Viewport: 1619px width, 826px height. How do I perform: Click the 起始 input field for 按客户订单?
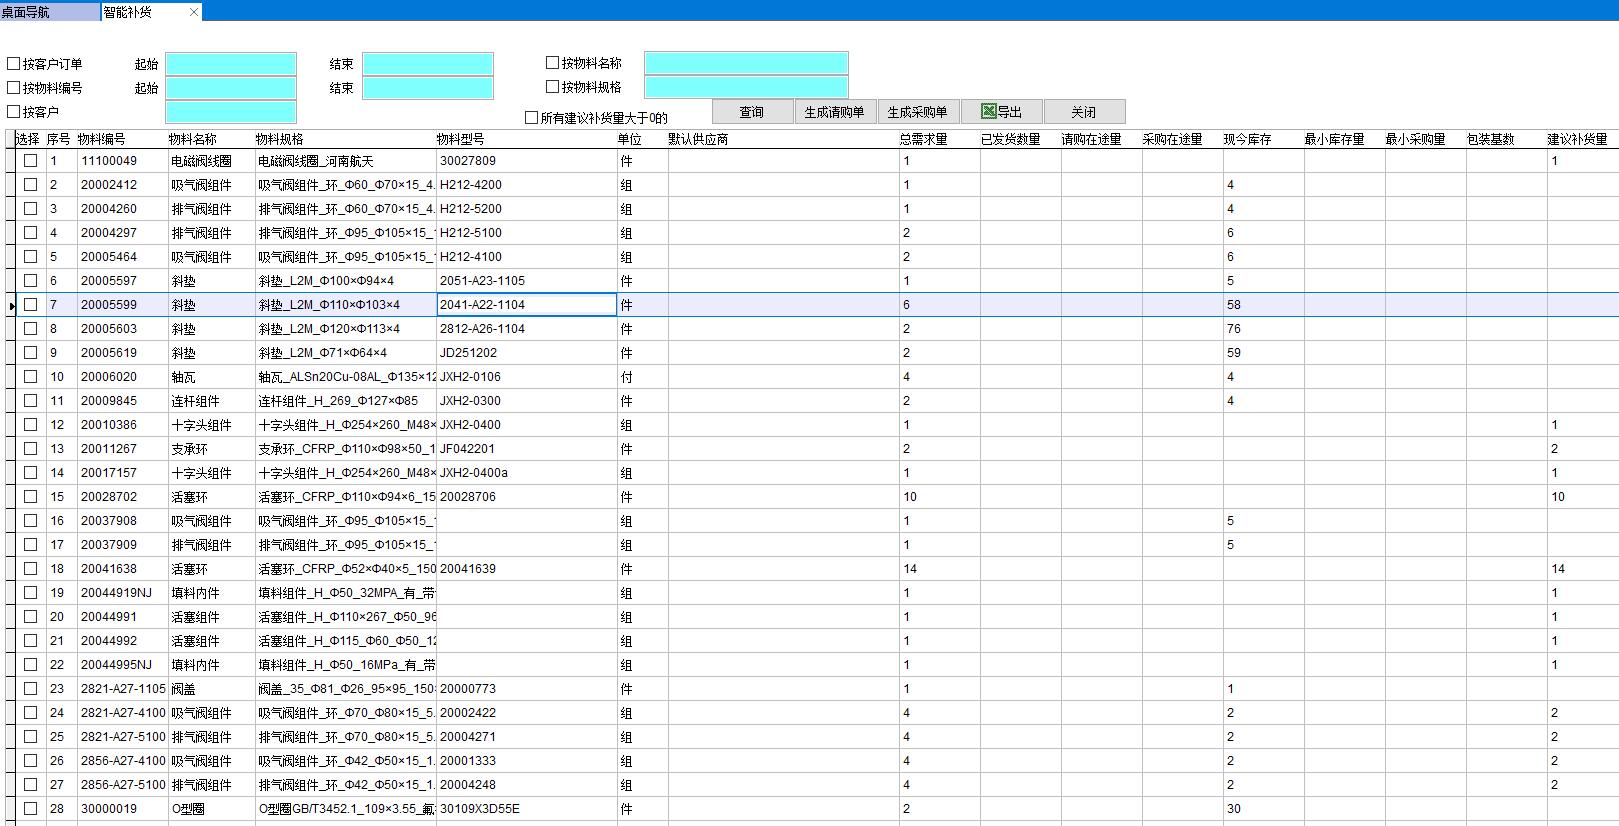[x=231, y=64]
